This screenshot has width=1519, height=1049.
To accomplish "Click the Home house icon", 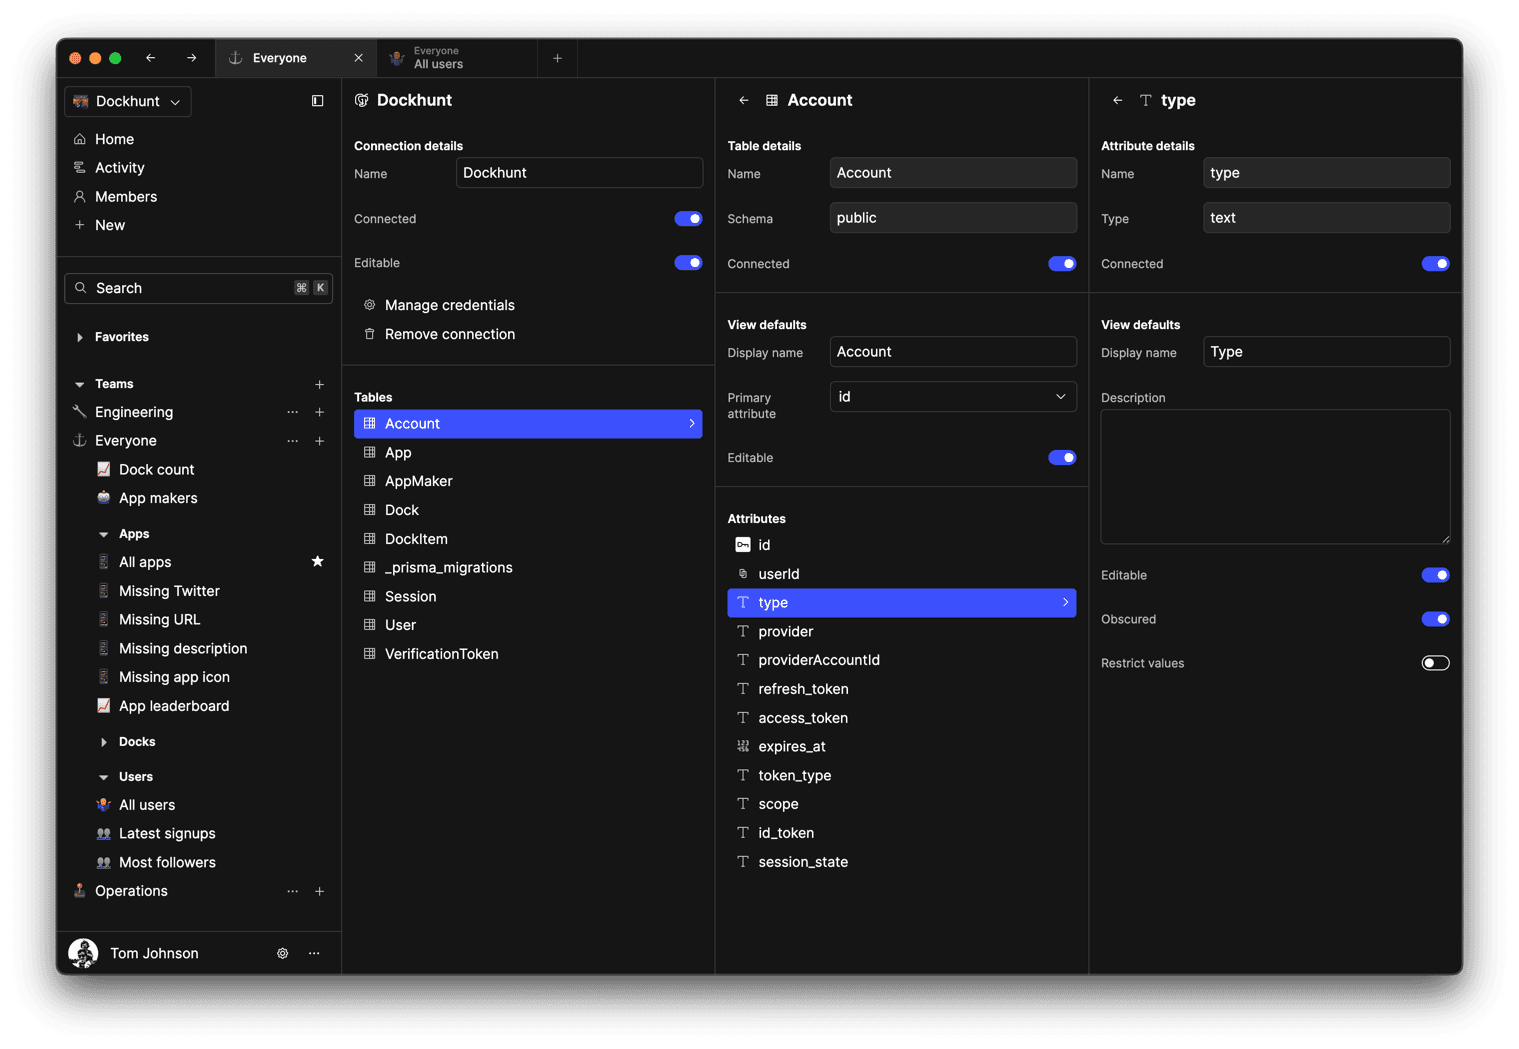I will click(x=80, y=139).
